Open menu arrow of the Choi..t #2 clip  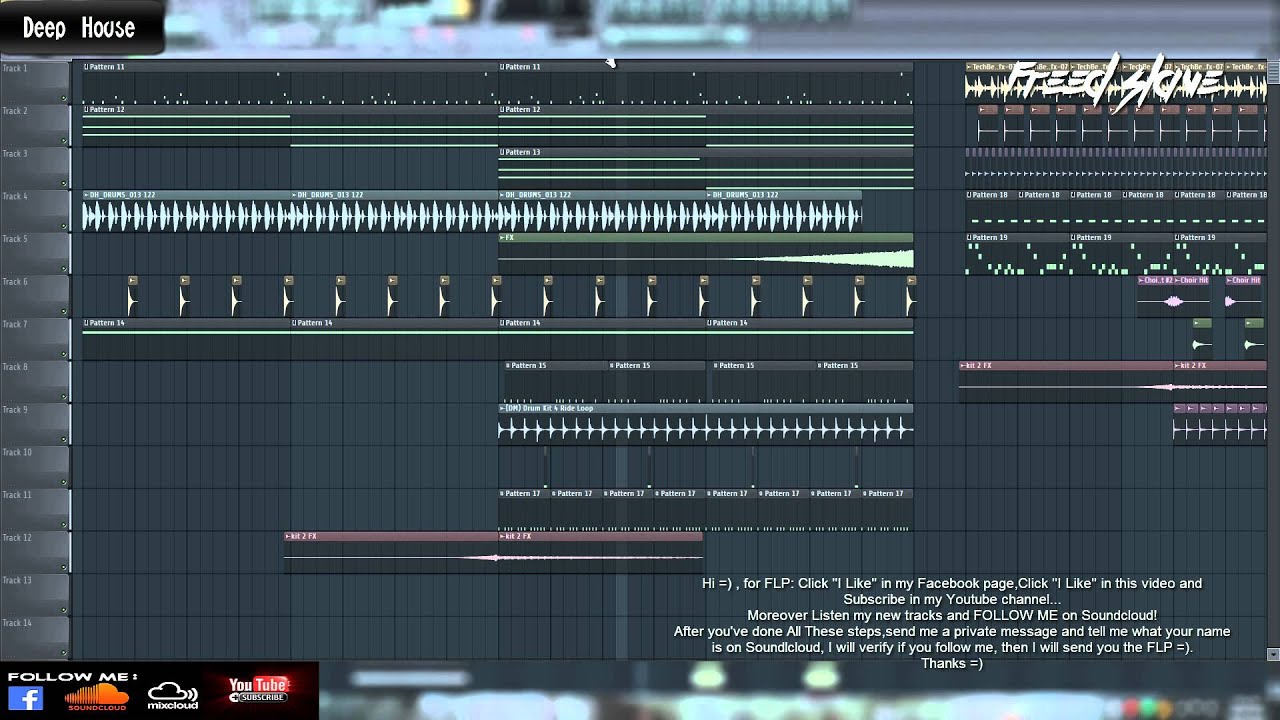pos(1141,280)
